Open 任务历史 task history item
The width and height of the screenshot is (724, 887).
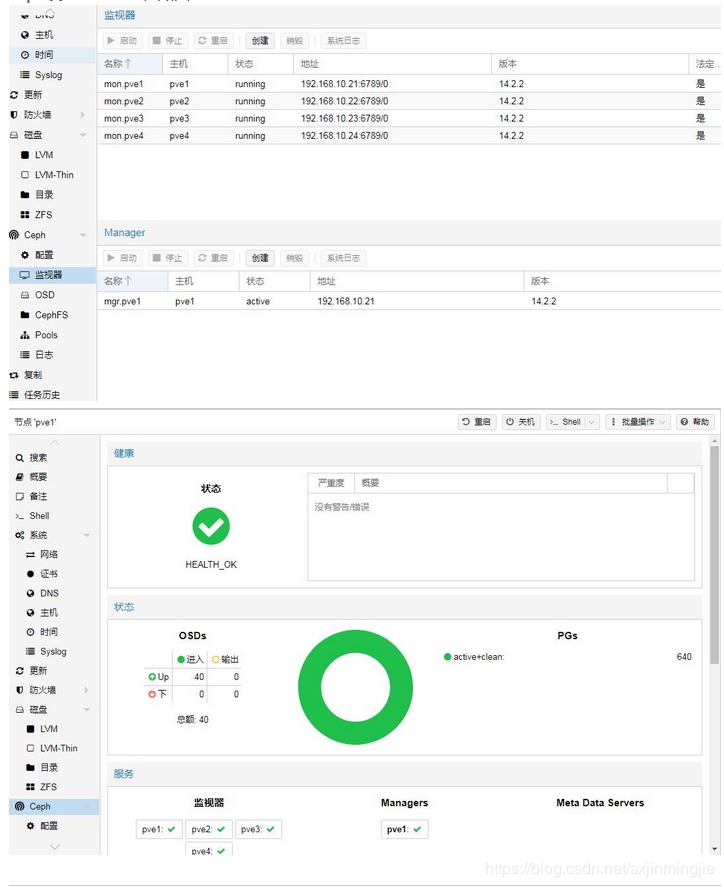pyautogui.click(x=35, y=395)
